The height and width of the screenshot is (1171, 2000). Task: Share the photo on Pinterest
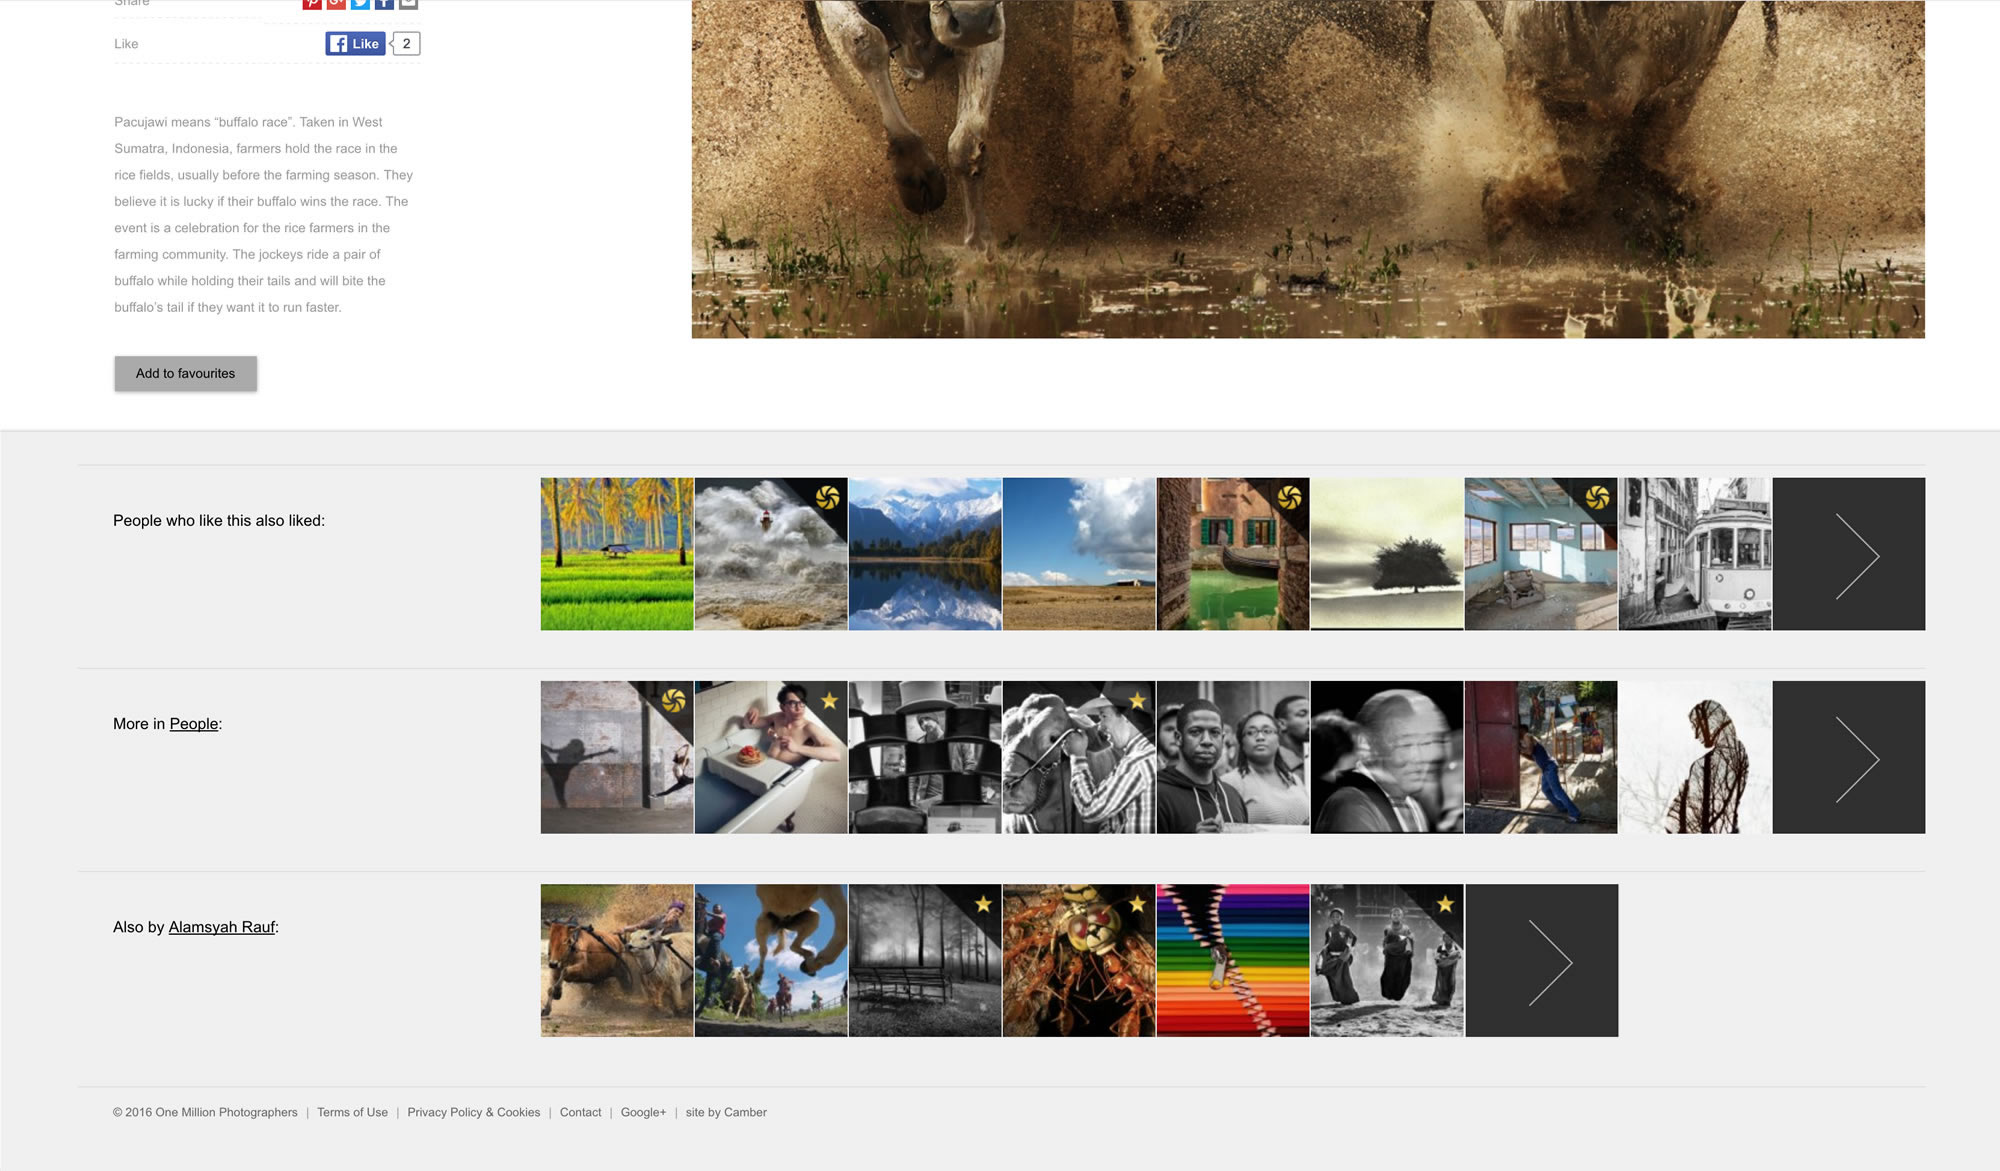click(x=312, y=4)
